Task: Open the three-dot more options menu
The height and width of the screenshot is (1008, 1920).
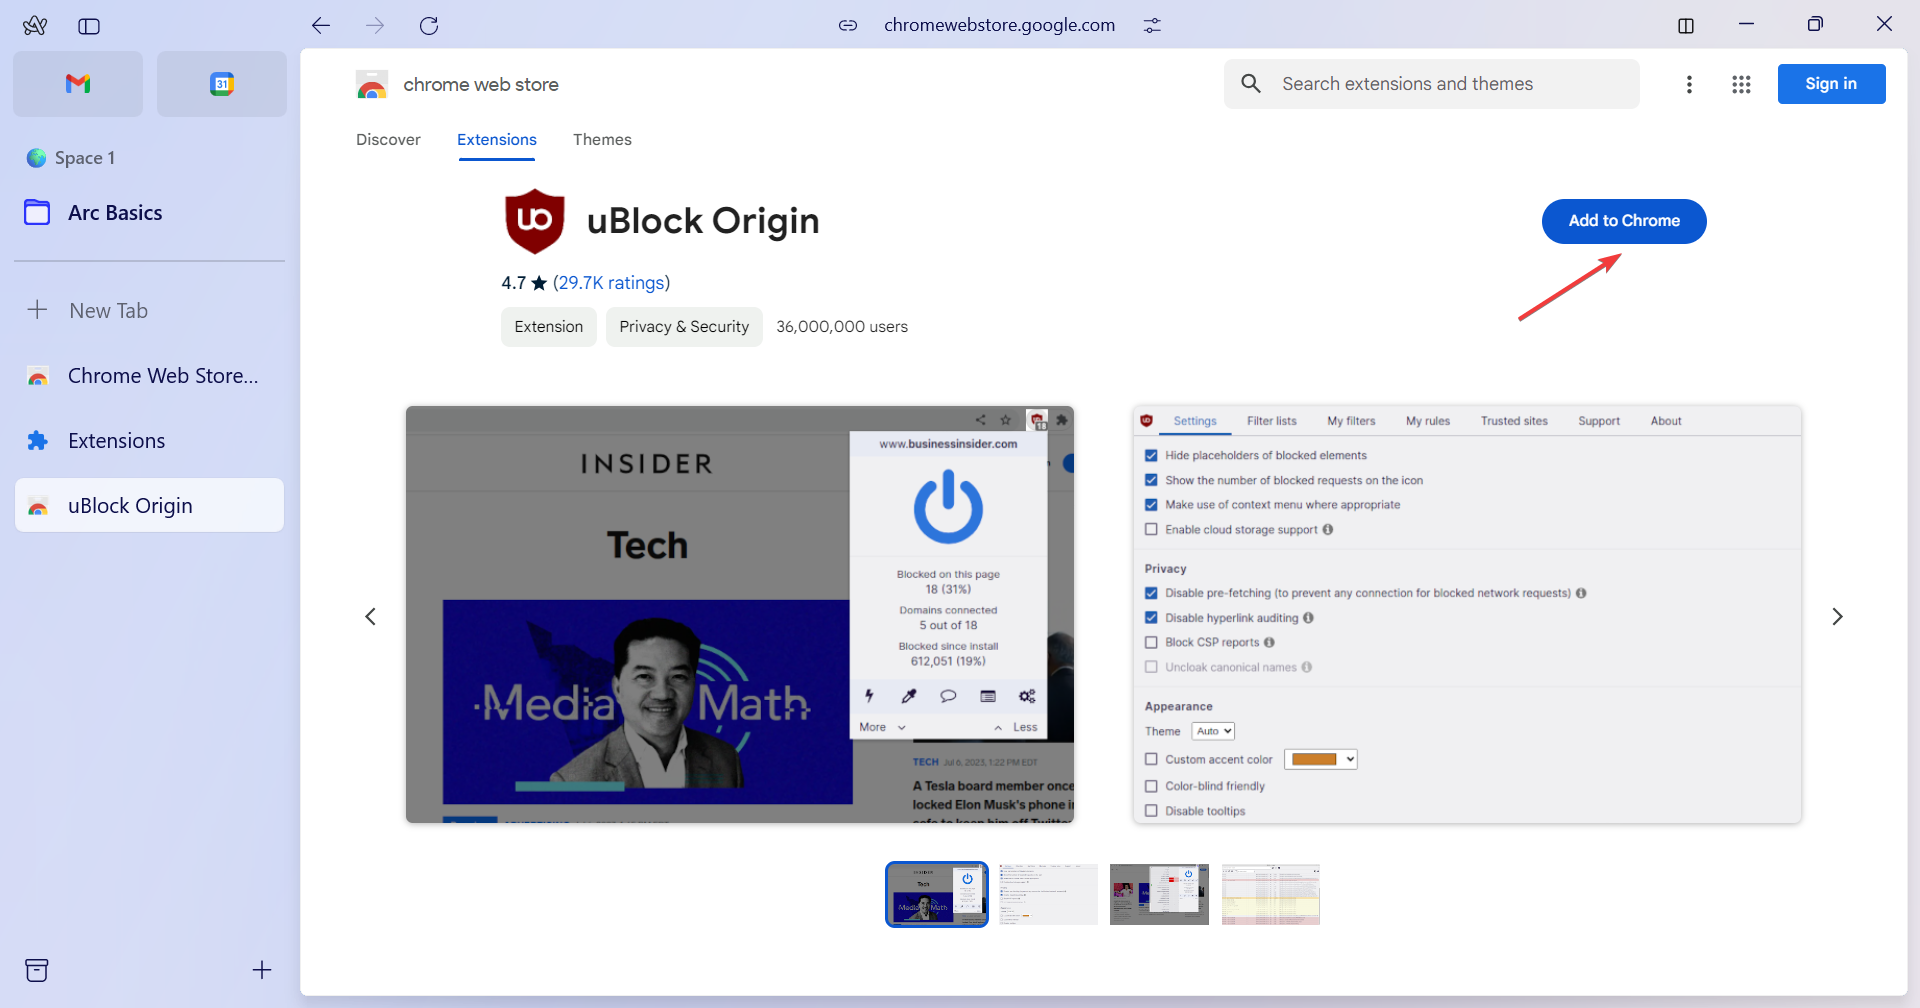Action: [x=1689, y=85]
